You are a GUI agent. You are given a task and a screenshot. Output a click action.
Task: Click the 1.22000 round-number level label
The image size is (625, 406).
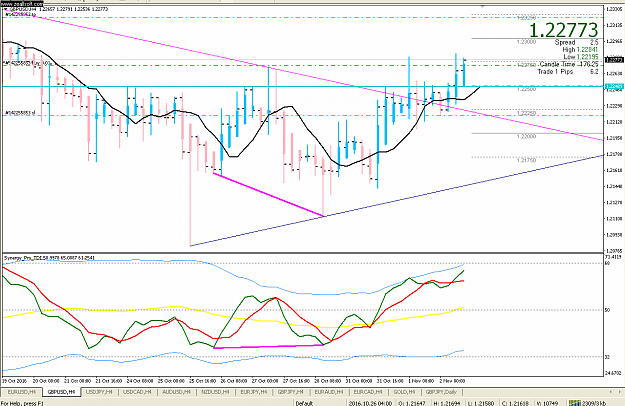(x=526, y=136)
